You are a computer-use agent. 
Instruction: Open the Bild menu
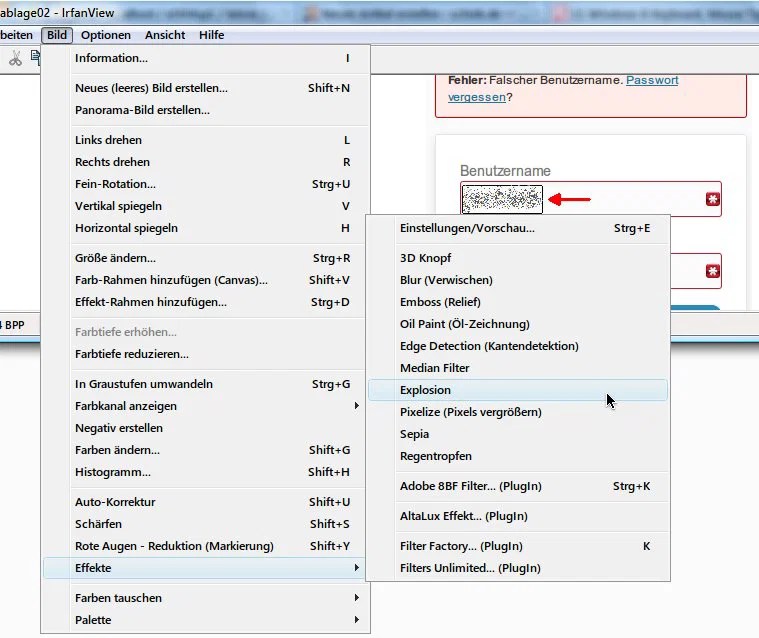pyautogui.click(x=57, y=35)
